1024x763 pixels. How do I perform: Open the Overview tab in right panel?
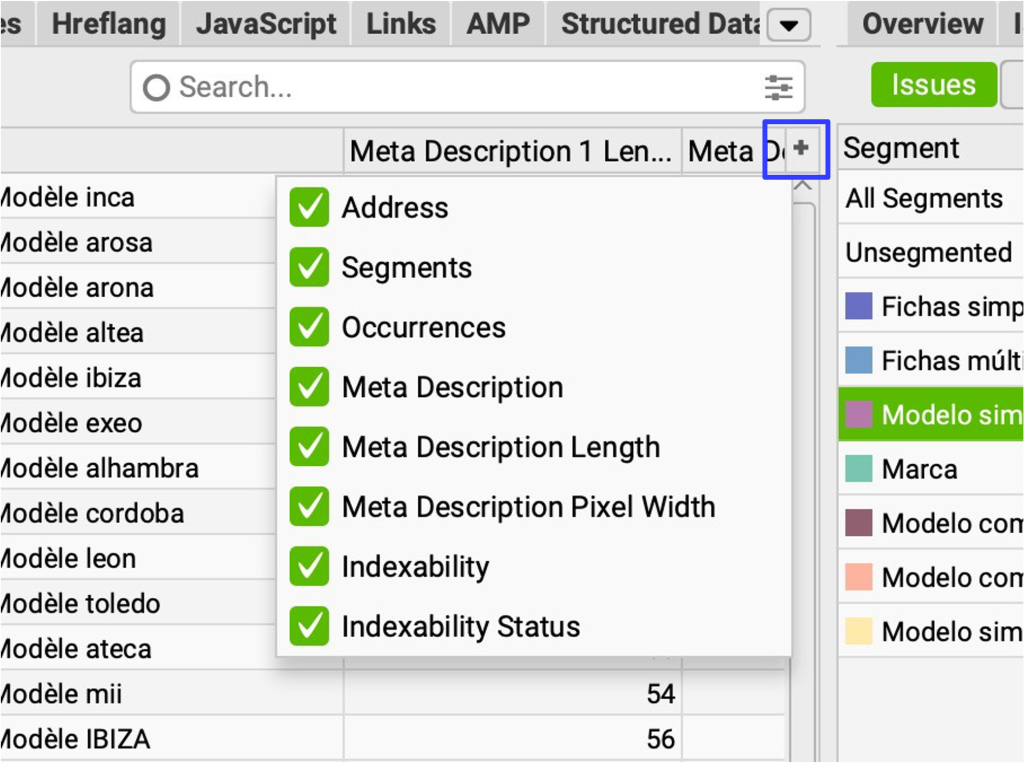[x=922, y=24]
